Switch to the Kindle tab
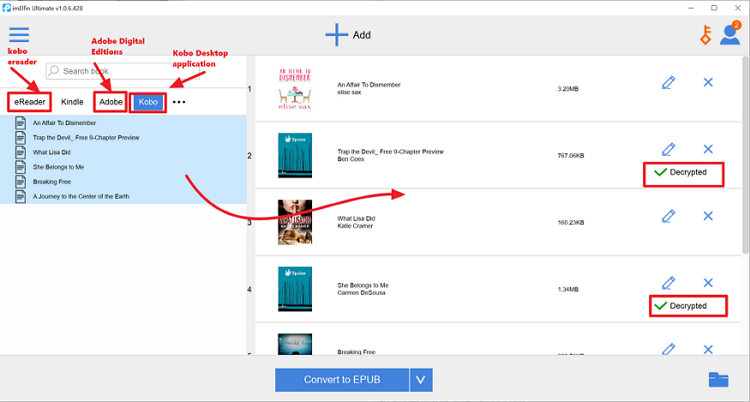Screen dimensions: 750x402 click(72, 102)
